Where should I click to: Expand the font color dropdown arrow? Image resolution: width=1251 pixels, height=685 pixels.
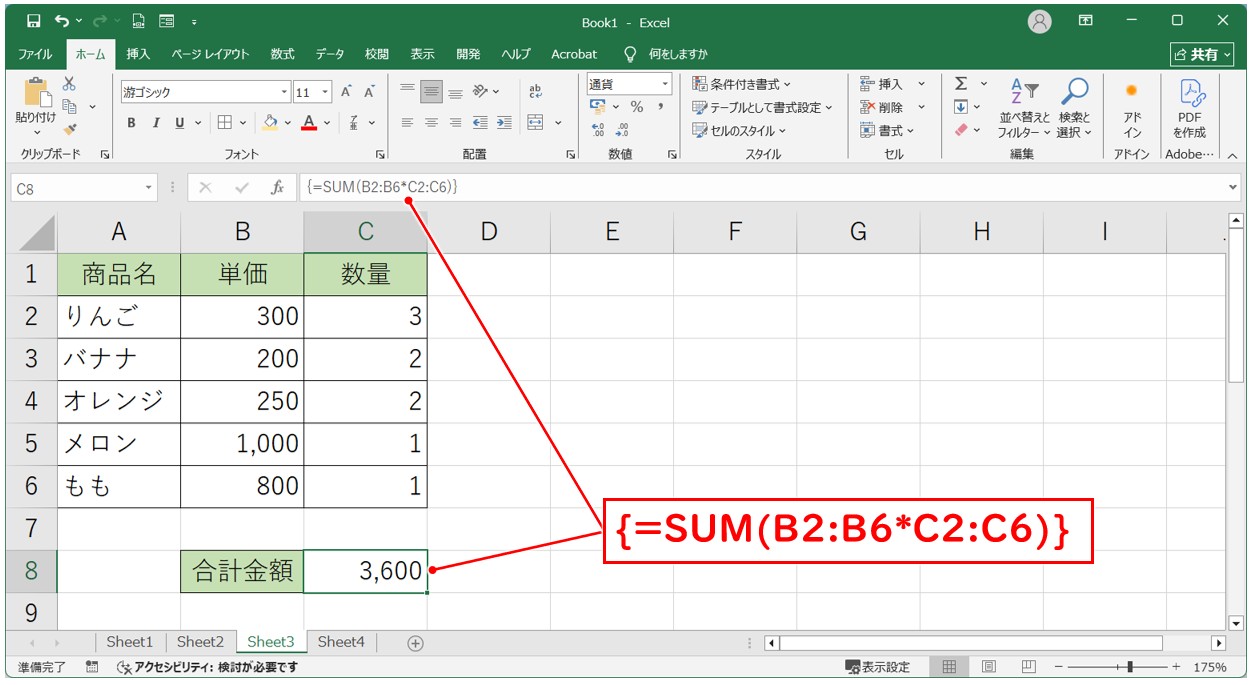329,123
